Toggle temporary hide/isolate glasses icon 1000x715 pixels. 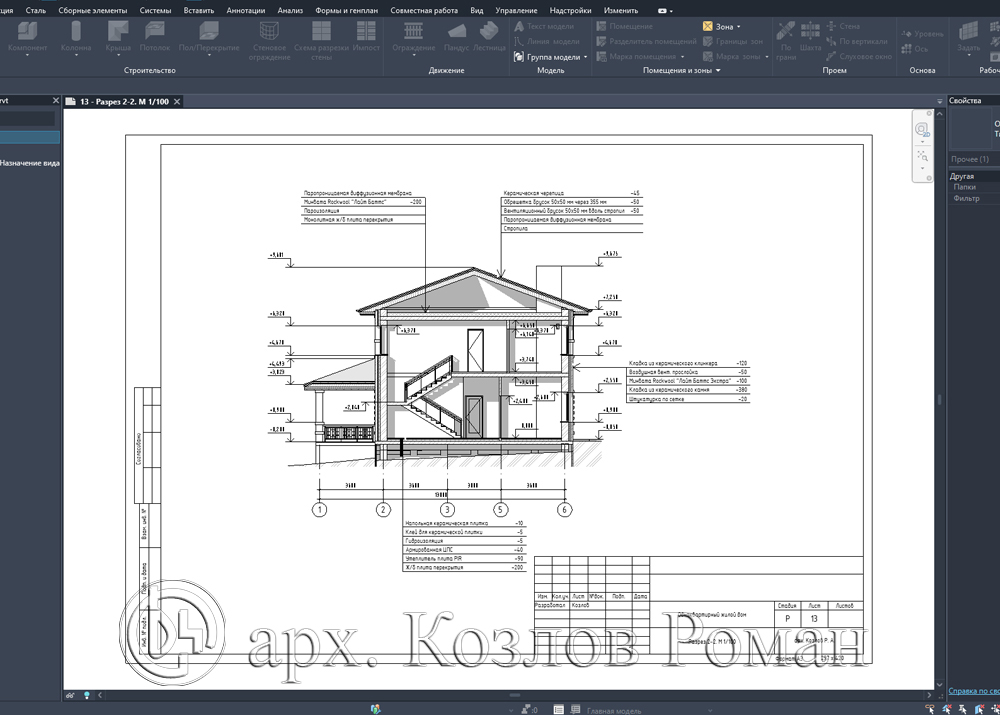point(70,695)
